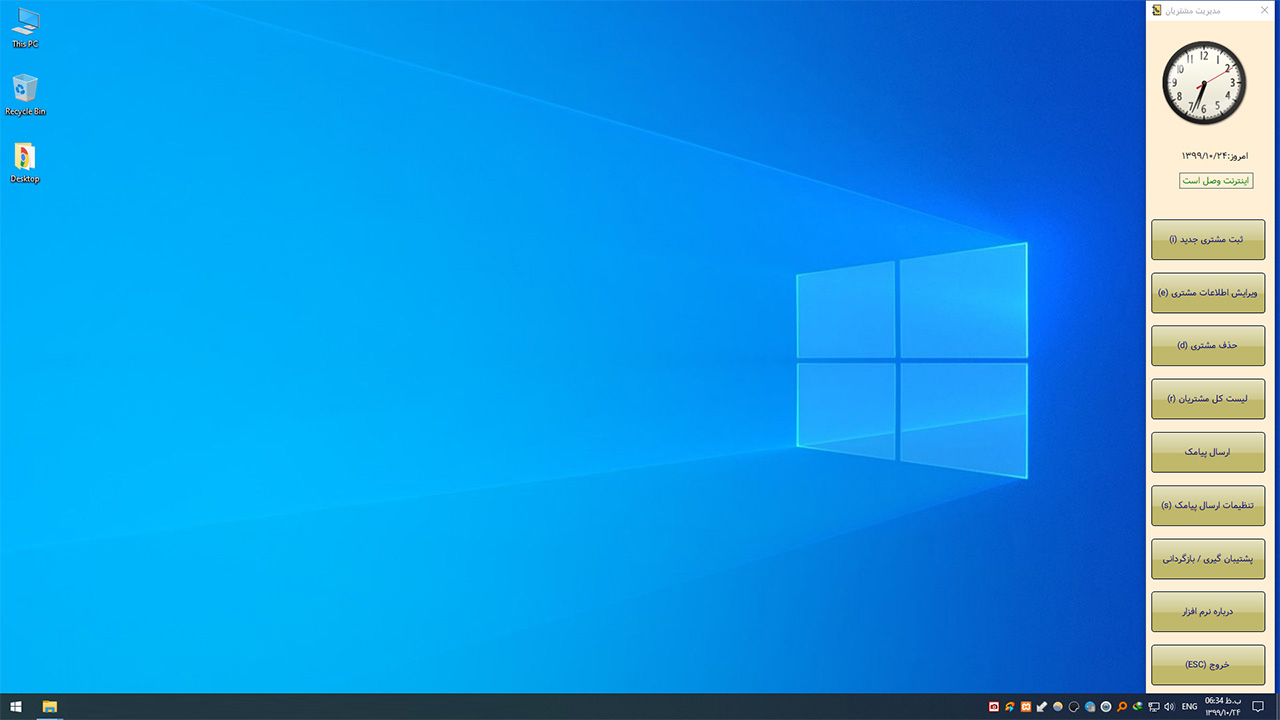1280x720 pixels.
Task: Click dark round chat-bubble tray icon
Action: [x=1074, y=707]
